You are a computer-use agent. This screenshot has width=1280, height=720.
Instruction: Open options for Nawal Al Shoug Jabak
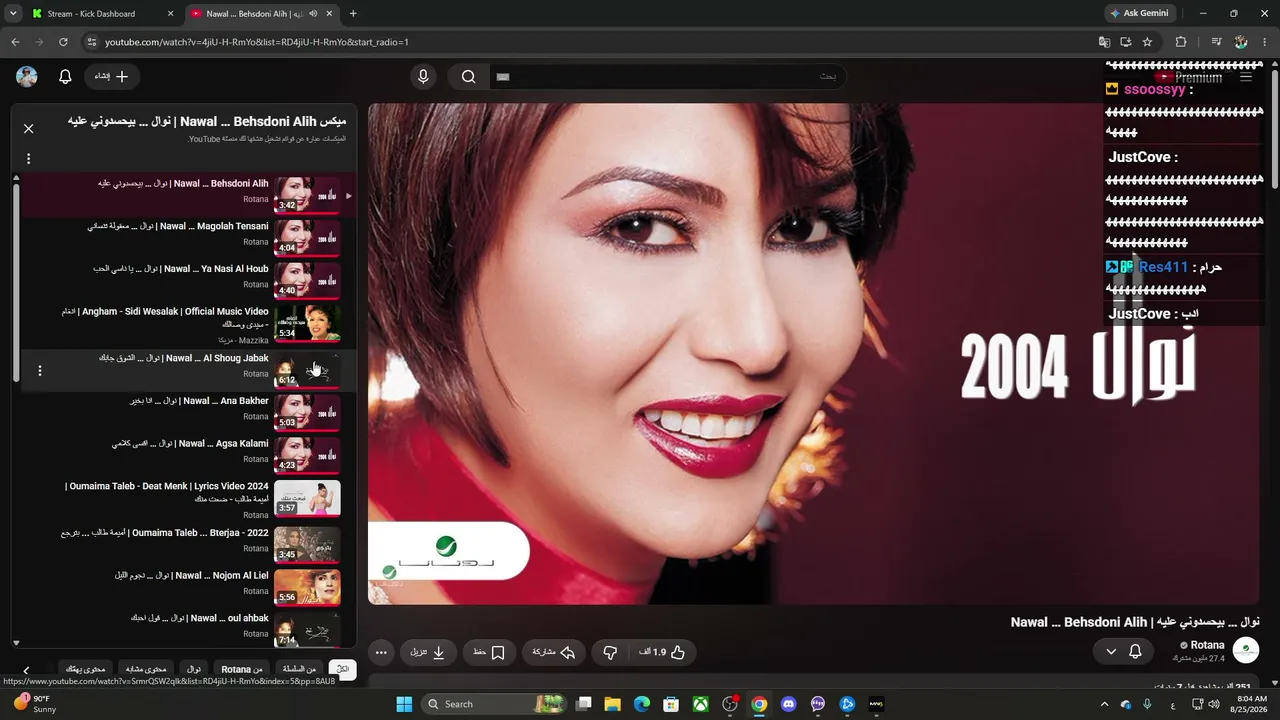40,371
